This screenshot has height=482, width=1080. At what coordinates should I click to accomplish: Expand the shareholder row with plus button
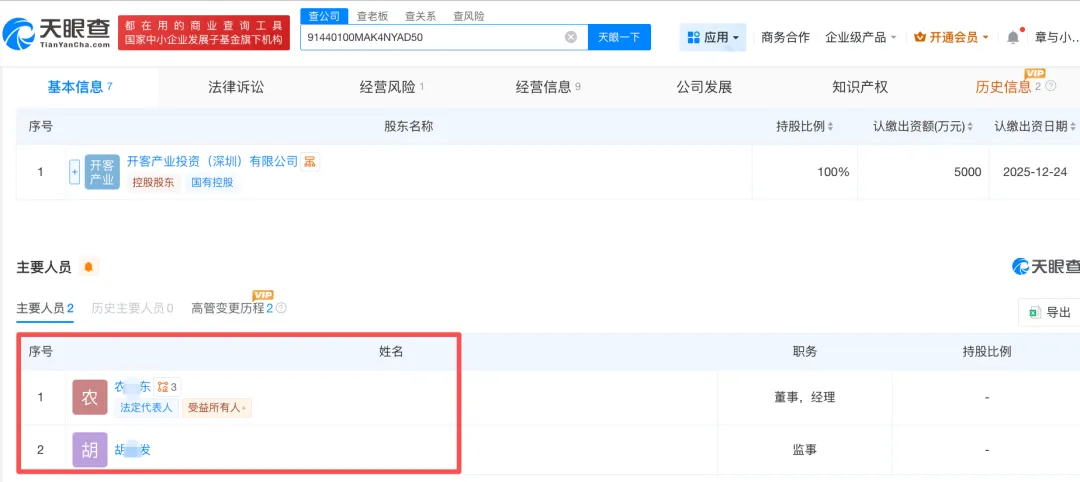point(74,172)
